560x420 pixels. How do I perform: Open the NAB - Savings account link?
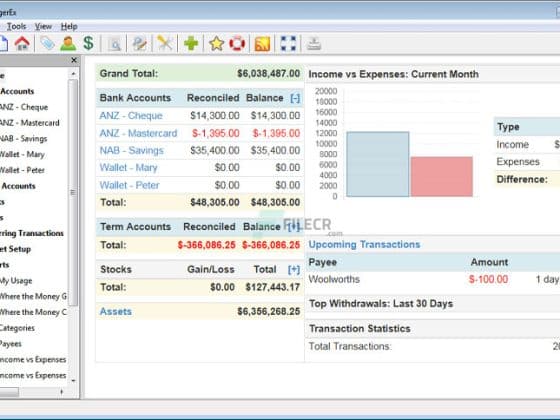pyautogui.click(x=131, y=150)
